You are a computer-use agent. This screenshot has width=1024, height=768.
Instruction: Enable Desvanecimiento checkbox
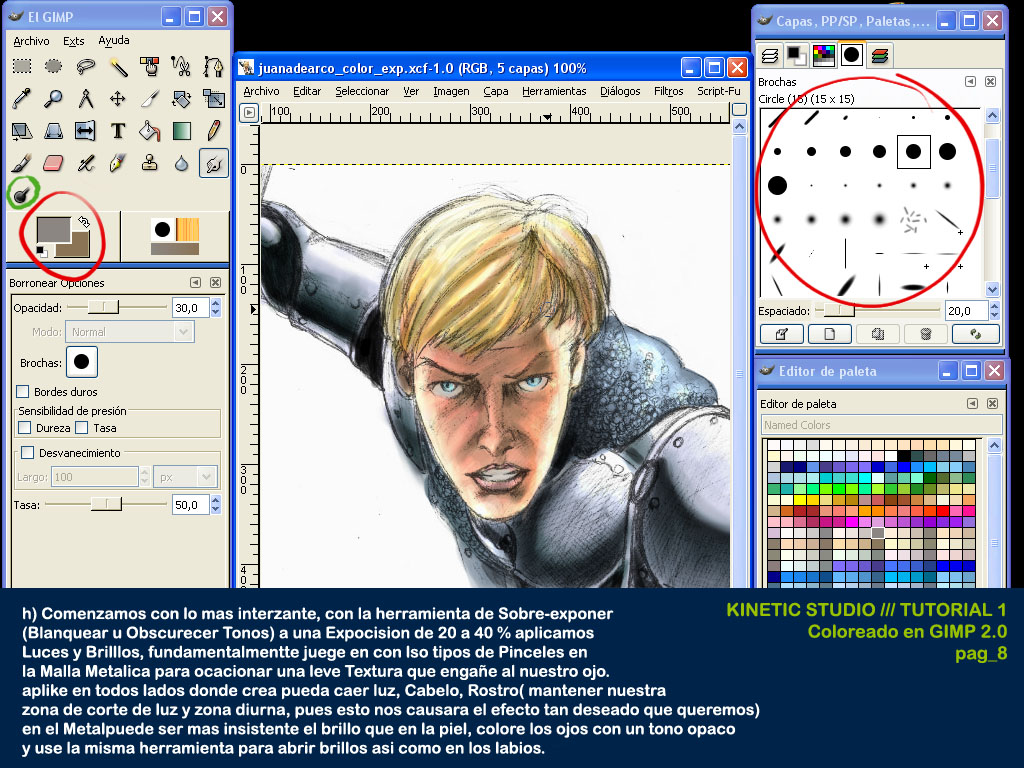click(x=27, y=453)
